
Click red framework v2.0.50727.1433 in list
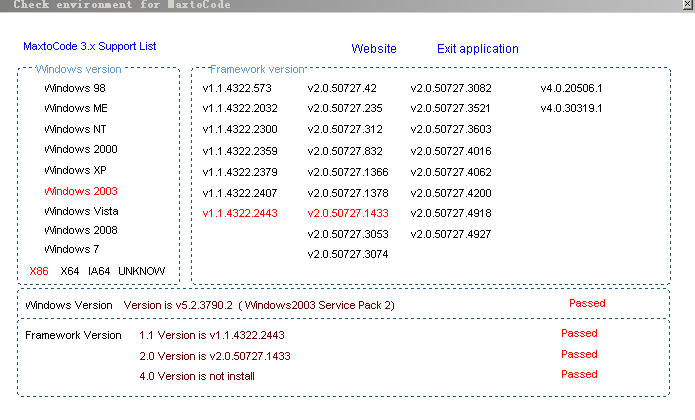pos(348,213)
